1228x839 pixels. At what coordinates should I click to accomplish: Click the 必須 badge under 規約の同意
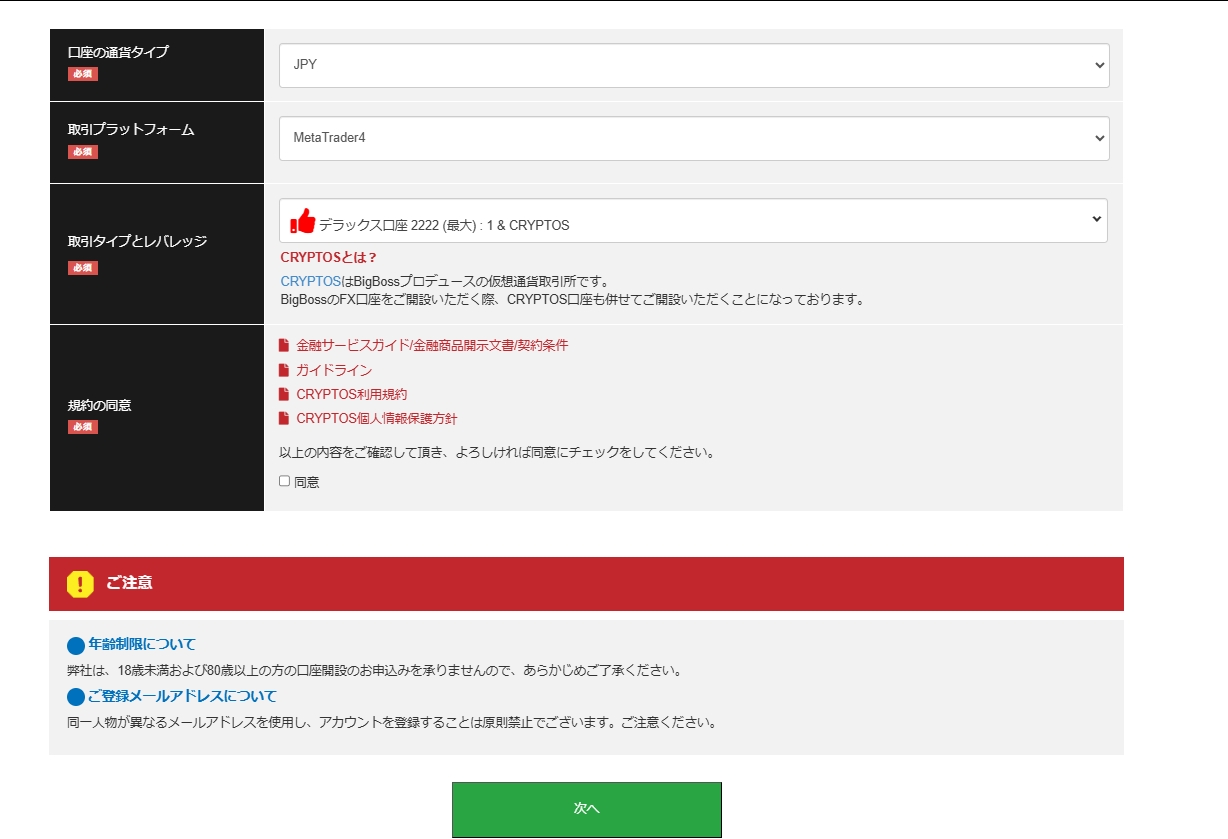pyautogui.click(x=83, y=427)
